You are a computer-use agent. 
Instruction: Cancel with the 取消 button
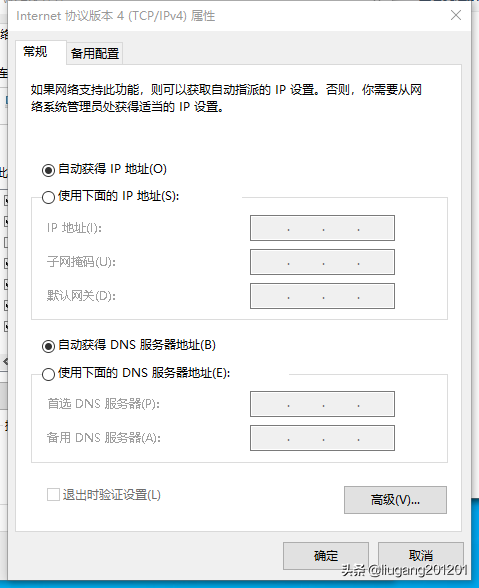421,555
